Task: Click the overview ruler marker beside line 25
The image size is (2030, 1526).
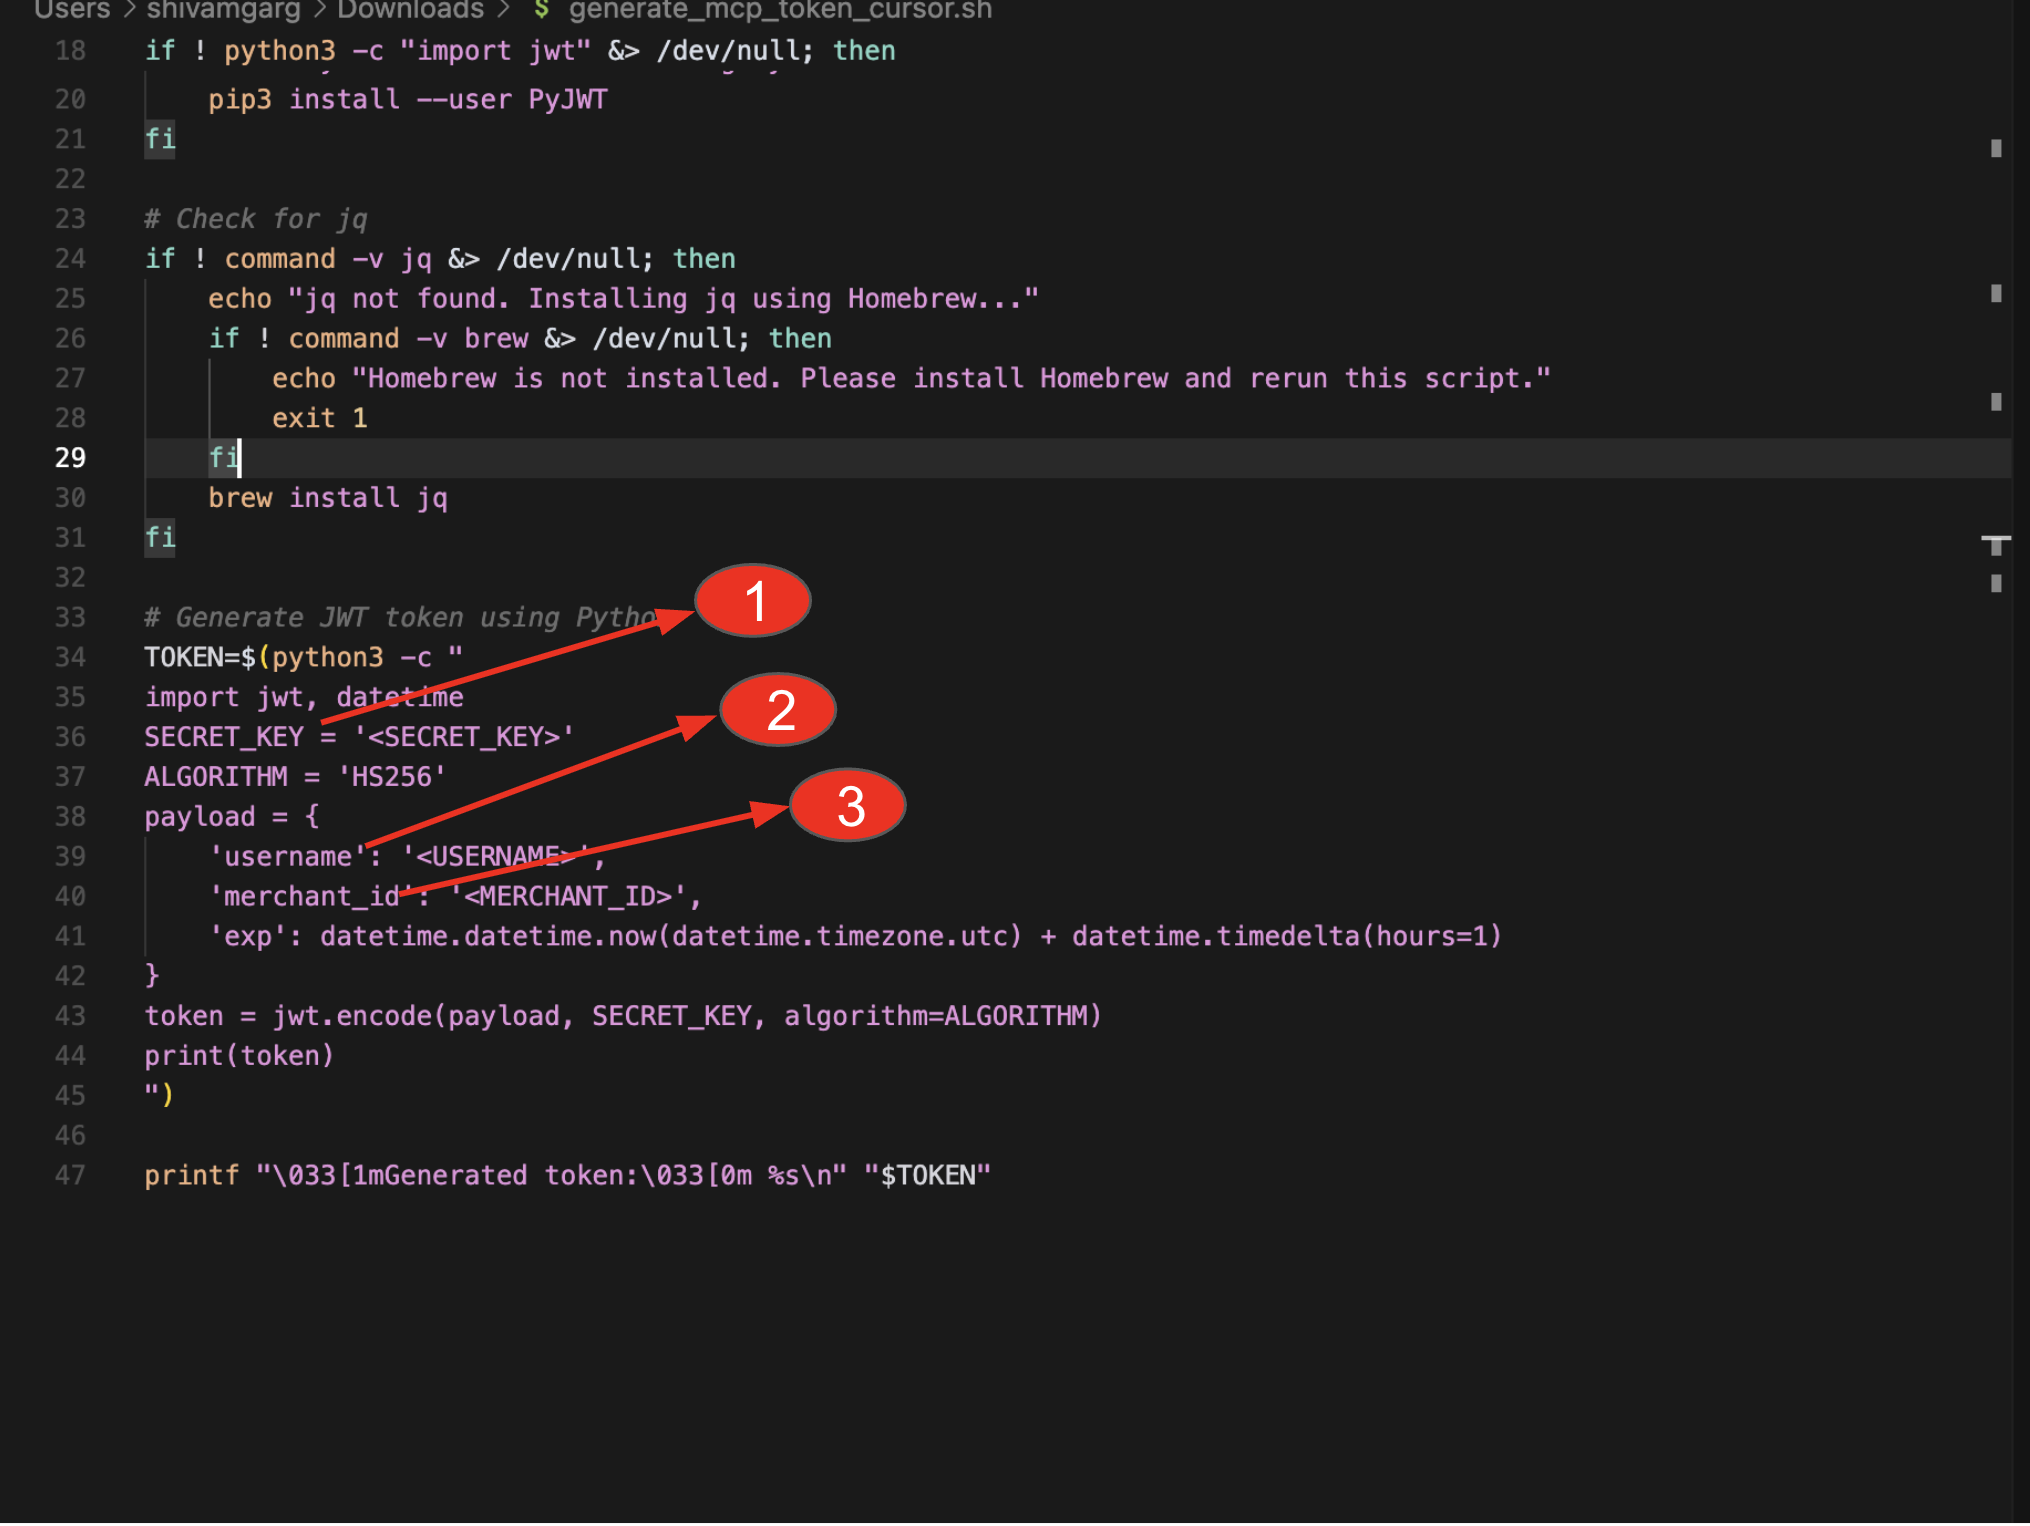Action: click(x=1995, y=293)
